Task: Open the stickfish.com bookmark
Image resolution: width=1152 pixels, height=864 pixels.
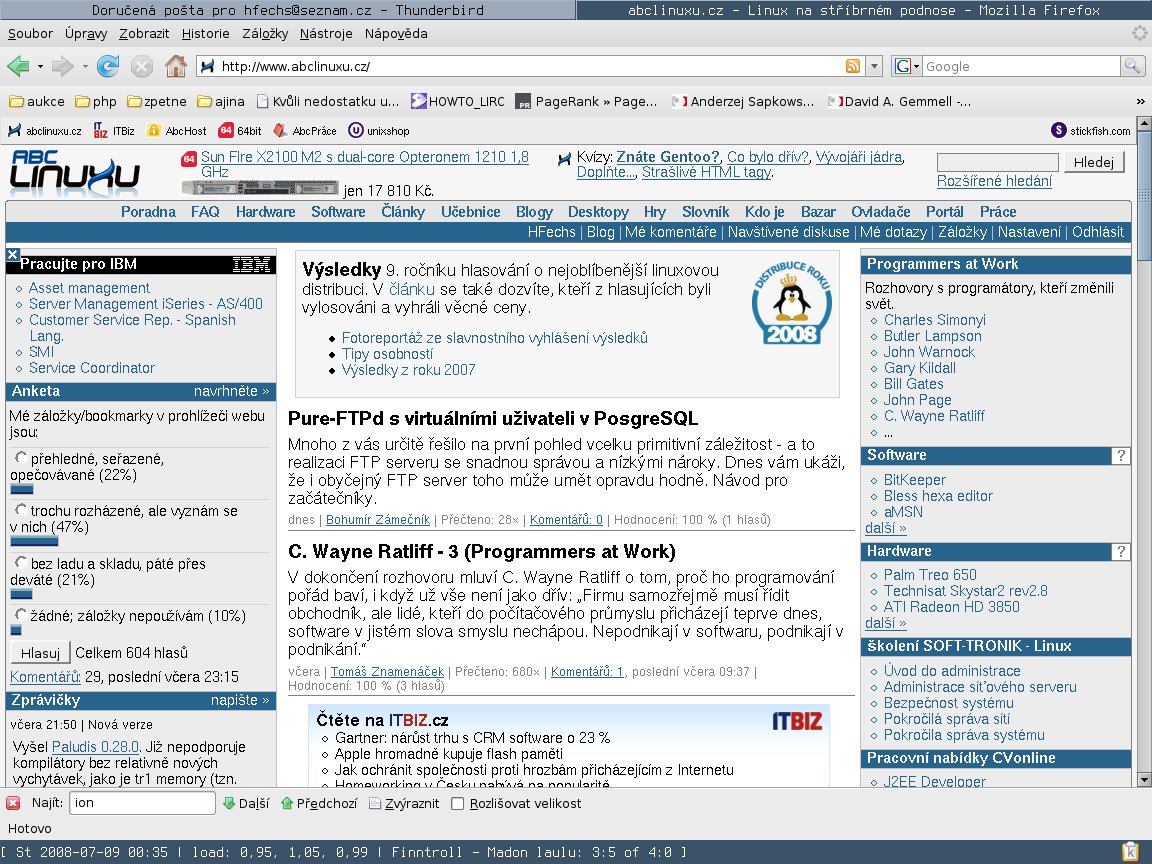Action: click(x=1091, y=131)
